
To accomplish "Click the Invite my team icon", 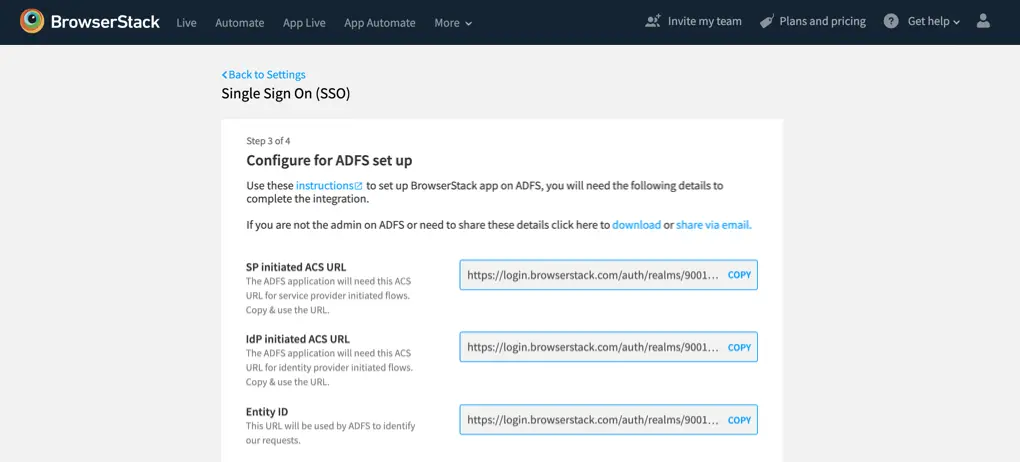I will pyautogui.click(x=653, y=21).
